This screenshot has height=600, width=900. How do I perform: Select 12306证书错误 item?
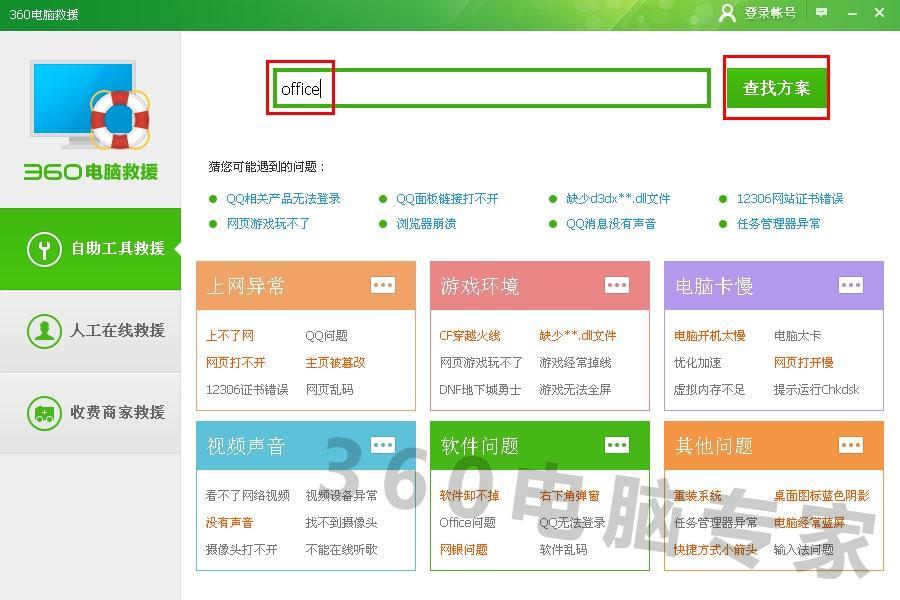(x=247, y=389)
